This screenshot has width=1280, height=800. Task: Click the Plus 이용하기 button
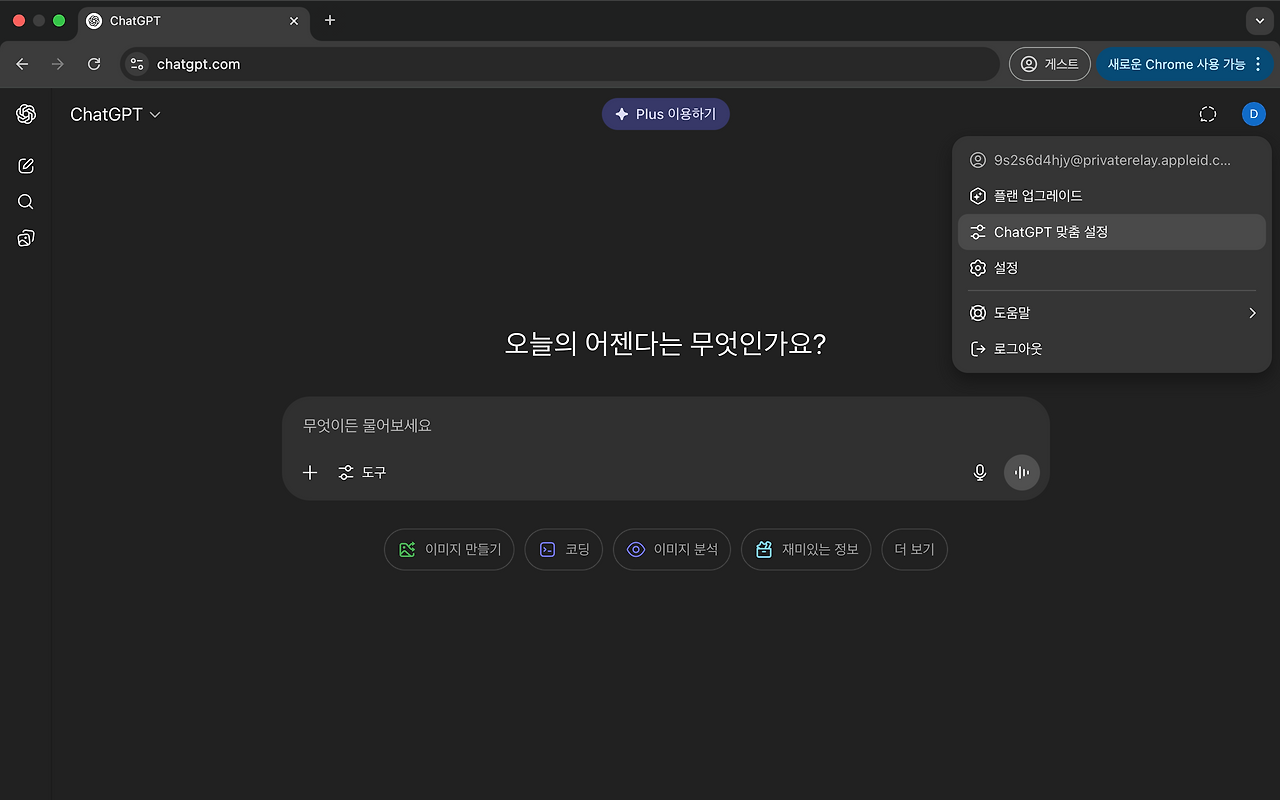click(666, 114)
